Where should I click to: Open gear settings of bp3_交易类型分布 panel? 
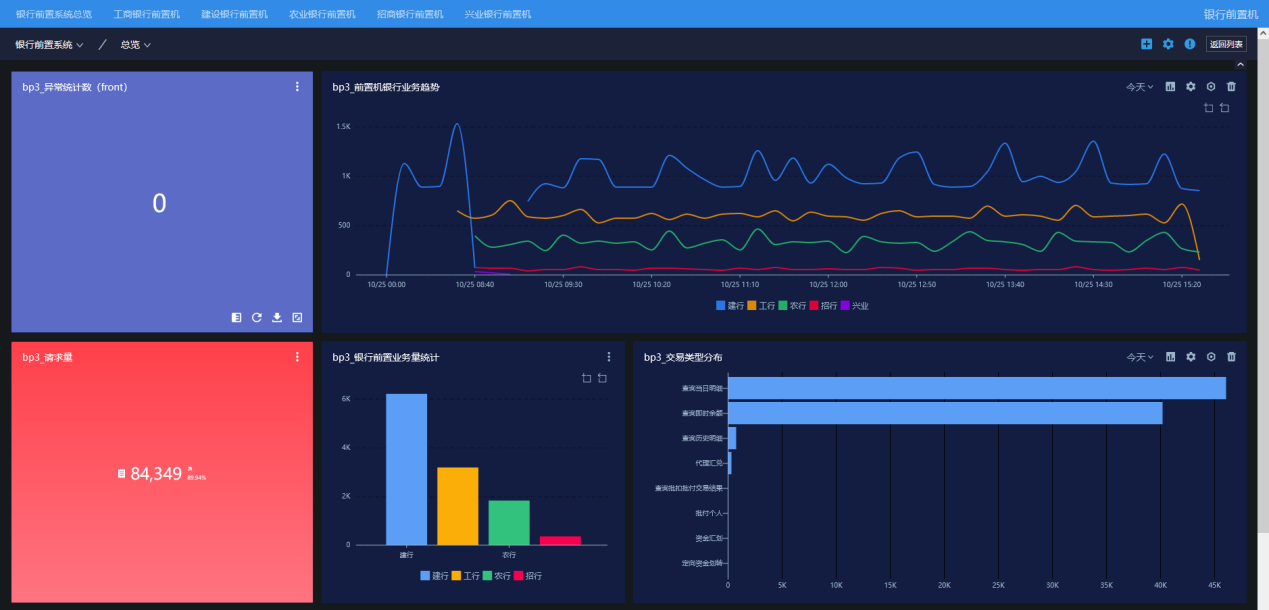[1190, 357]
